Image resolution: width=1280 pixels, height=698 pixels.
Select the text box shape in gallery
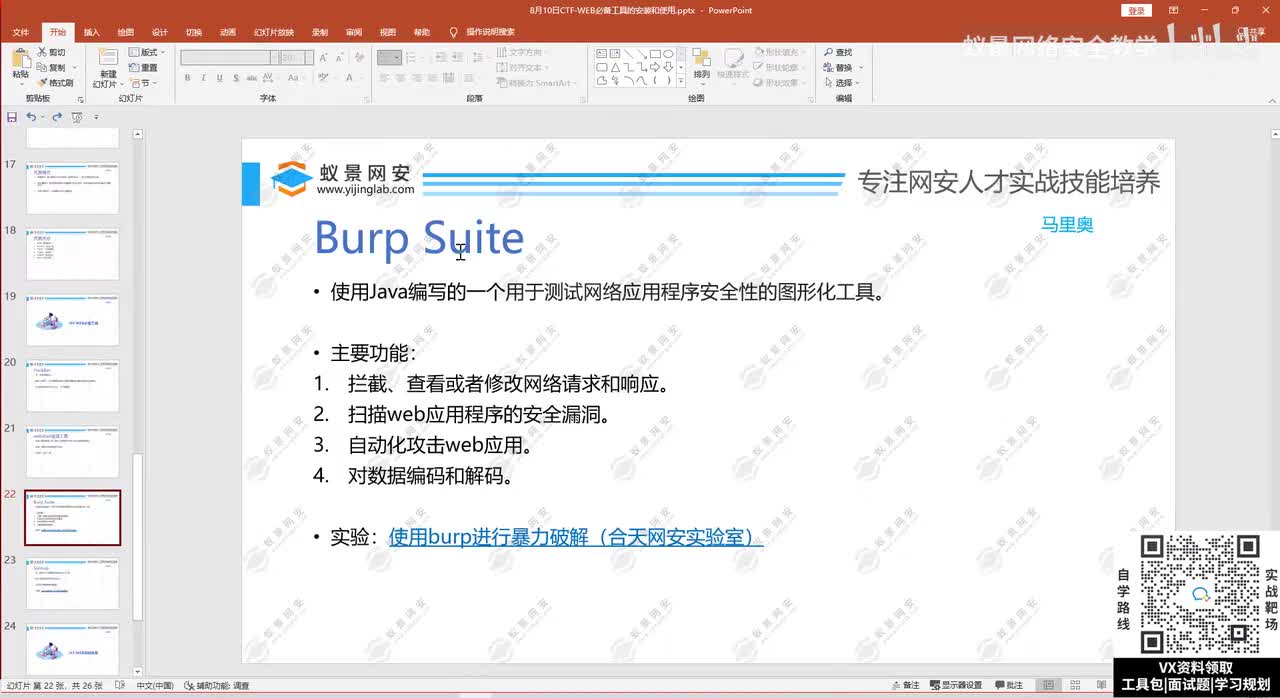(x=602, y=54)
